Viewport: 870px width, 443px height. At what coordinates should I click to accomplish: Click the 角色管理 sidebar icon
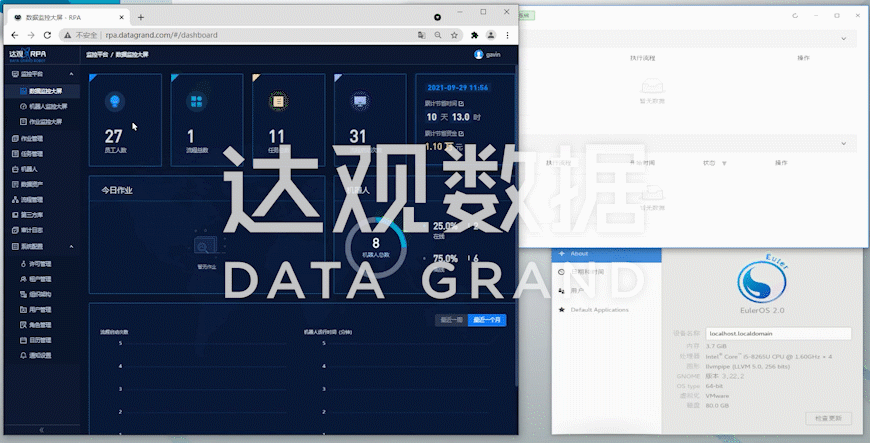coord(23,325)
